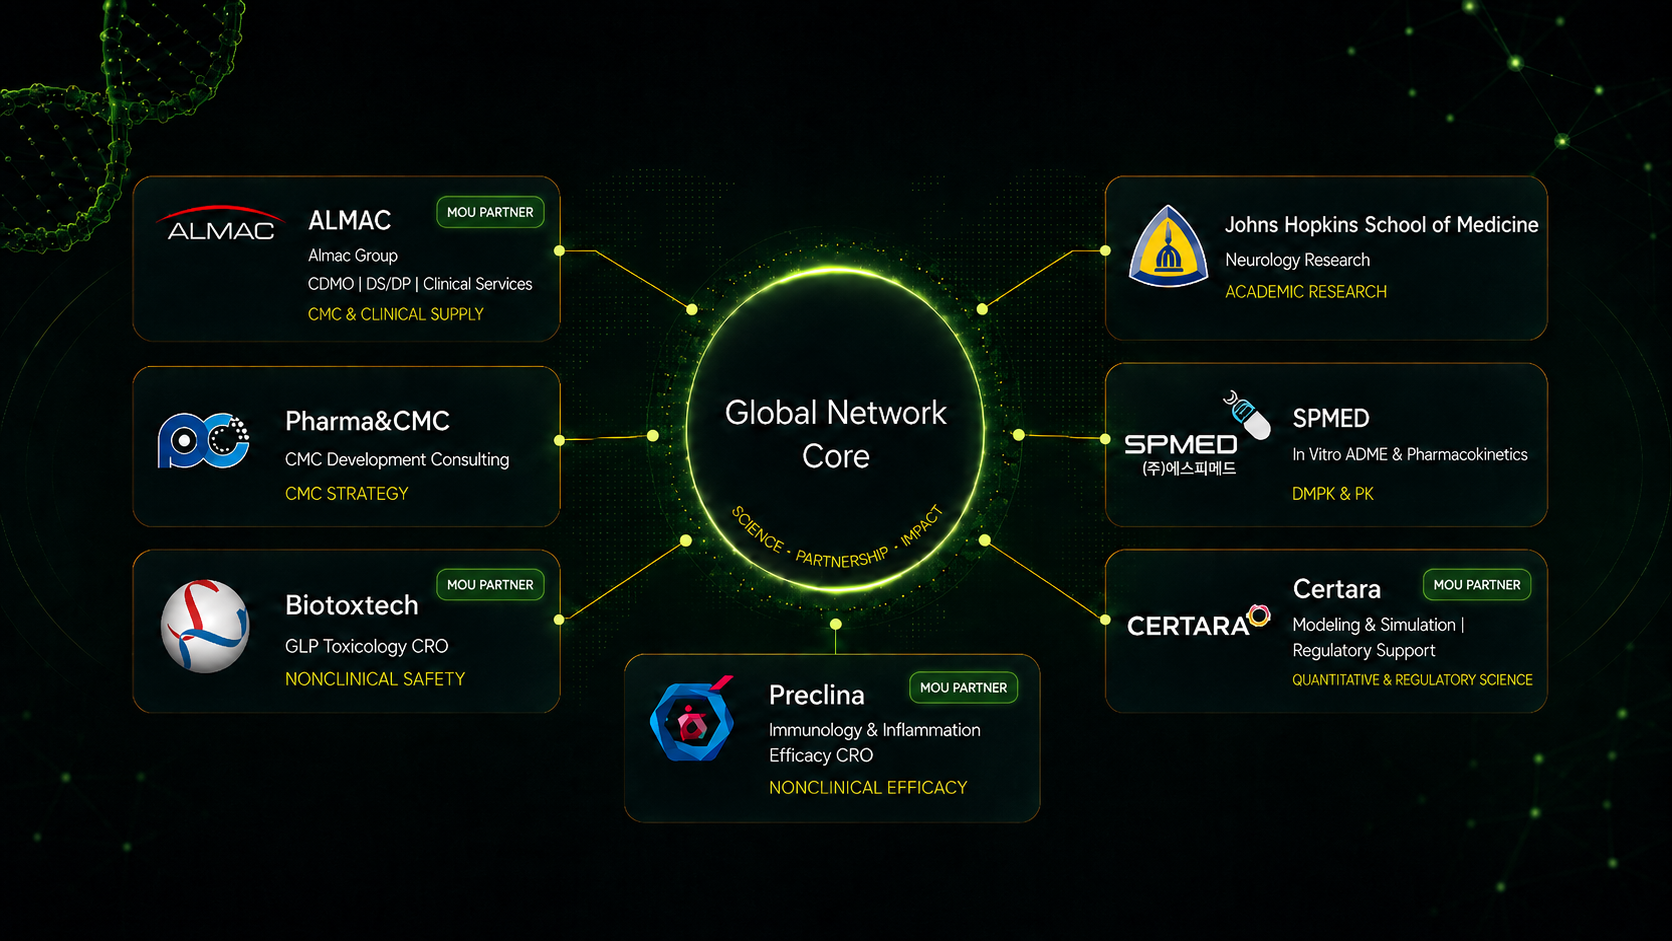
Task: Select the MOU PARTNER badge on Certara card
Action: coord(1477,585)
